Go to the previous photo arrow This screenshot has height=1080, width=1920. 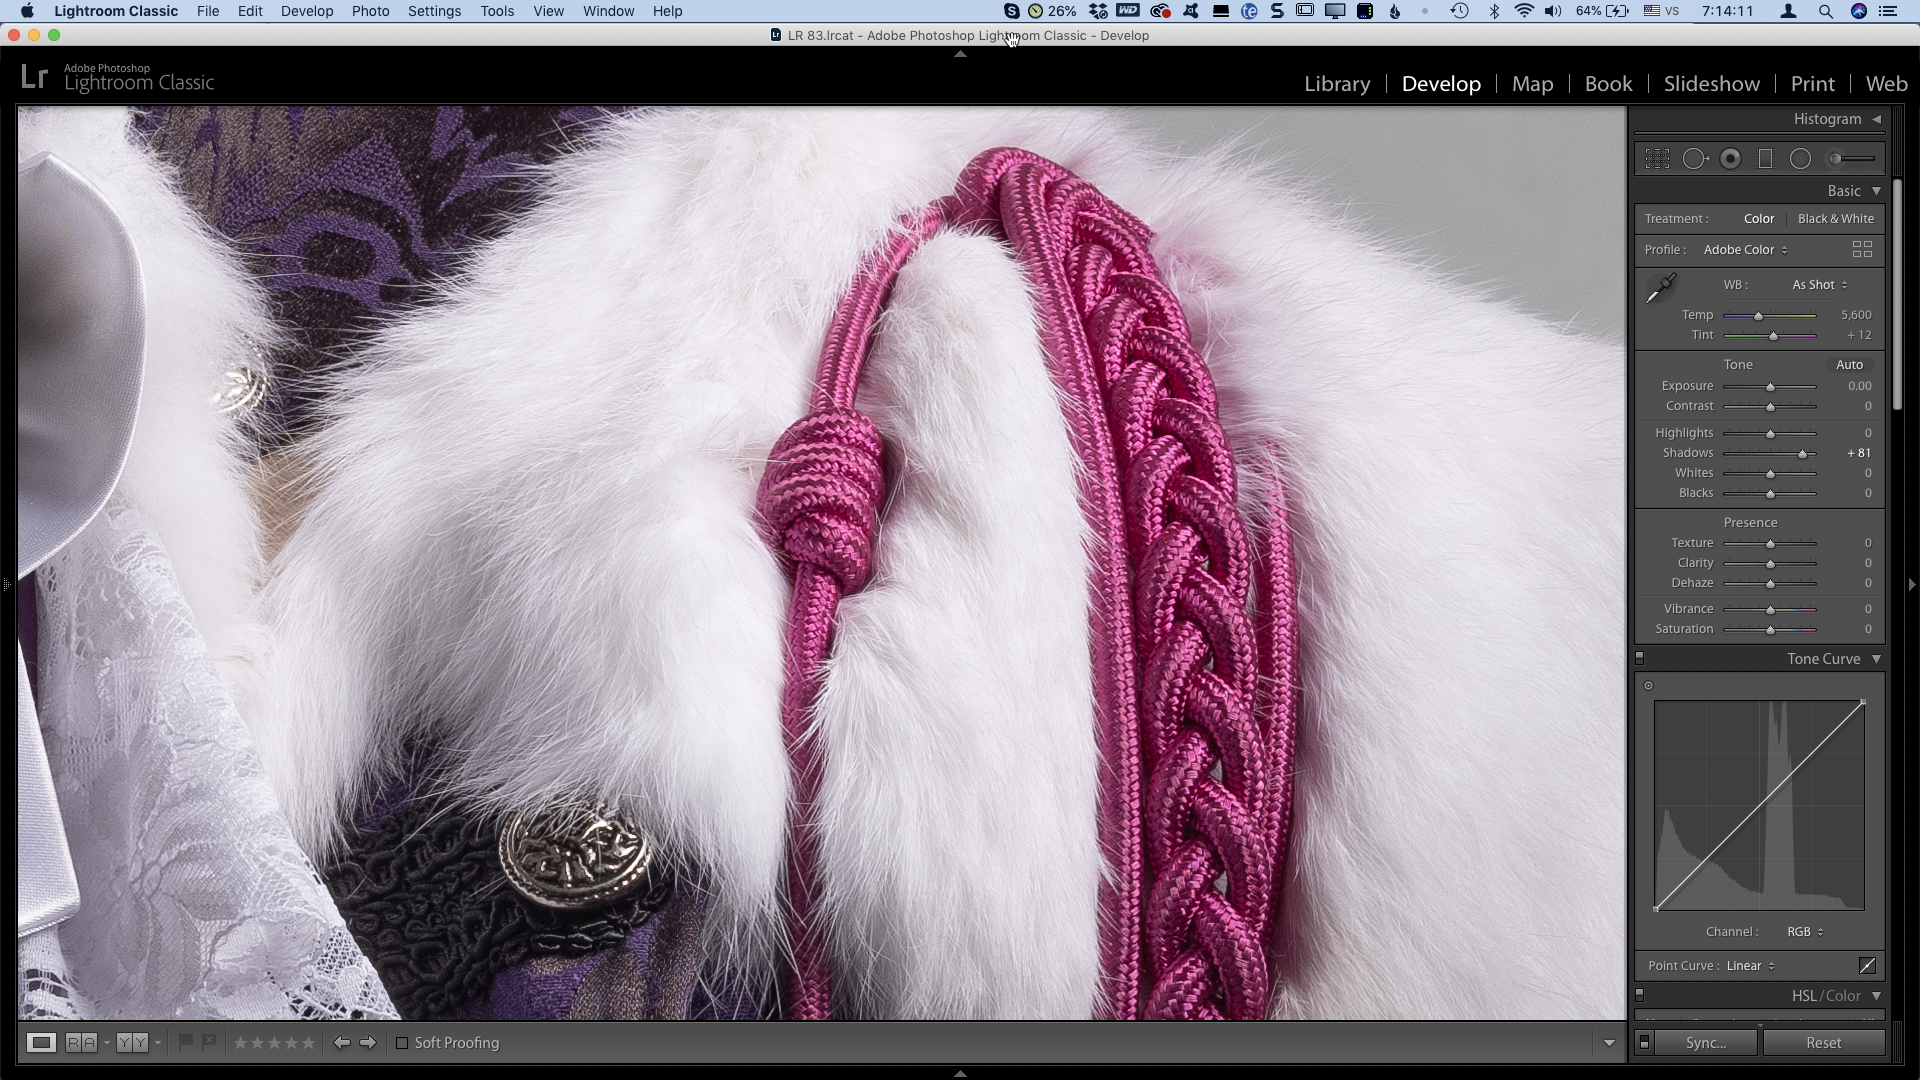[341, 1043]
